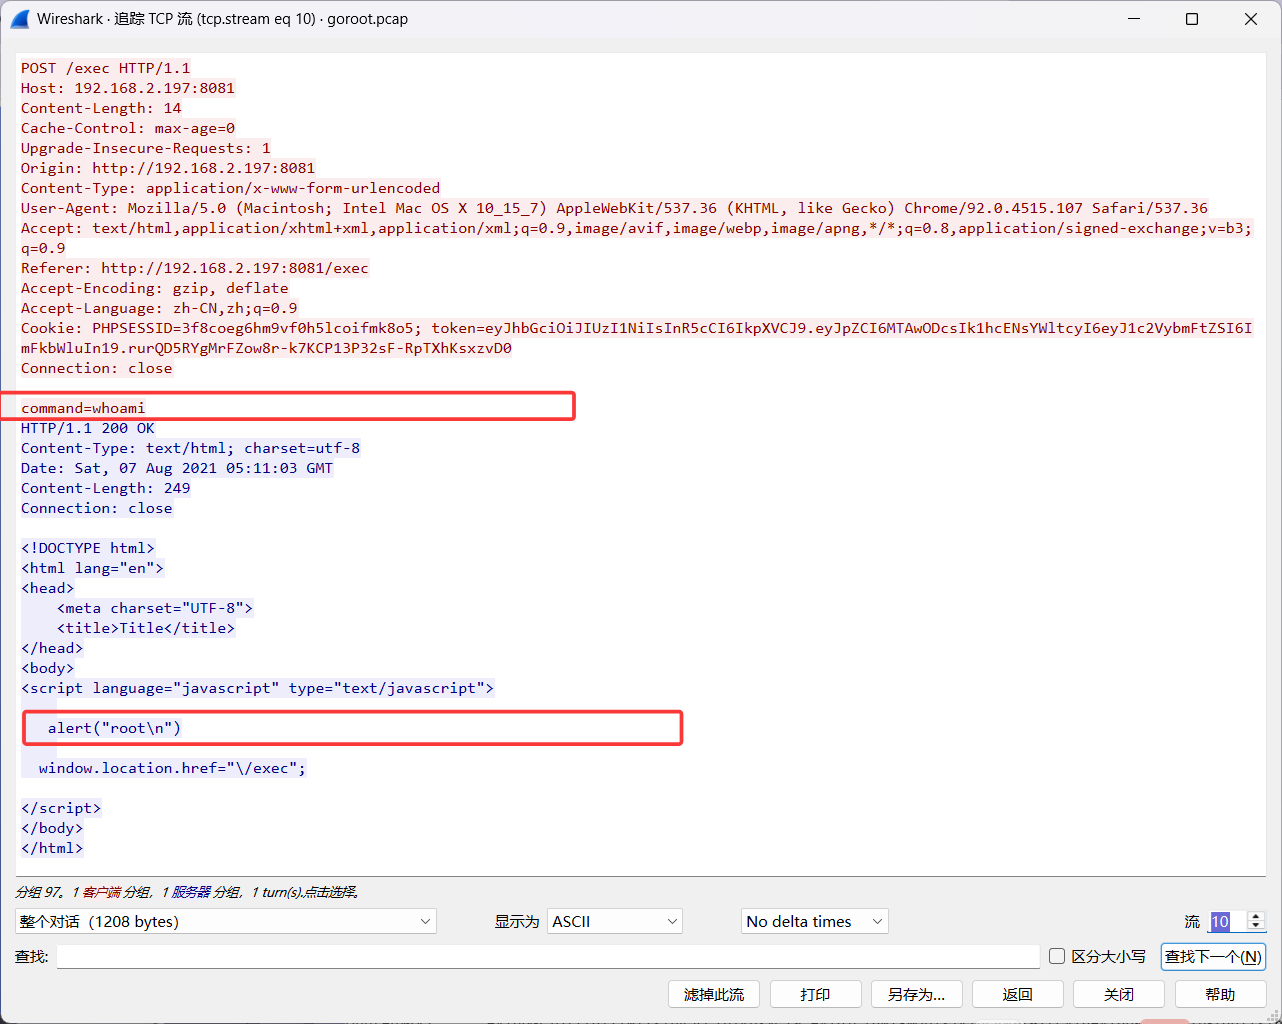This screenshot has height=1024, width=1282.
Task: Maximize the Wireshark stream window
Action: (1192, 19)
